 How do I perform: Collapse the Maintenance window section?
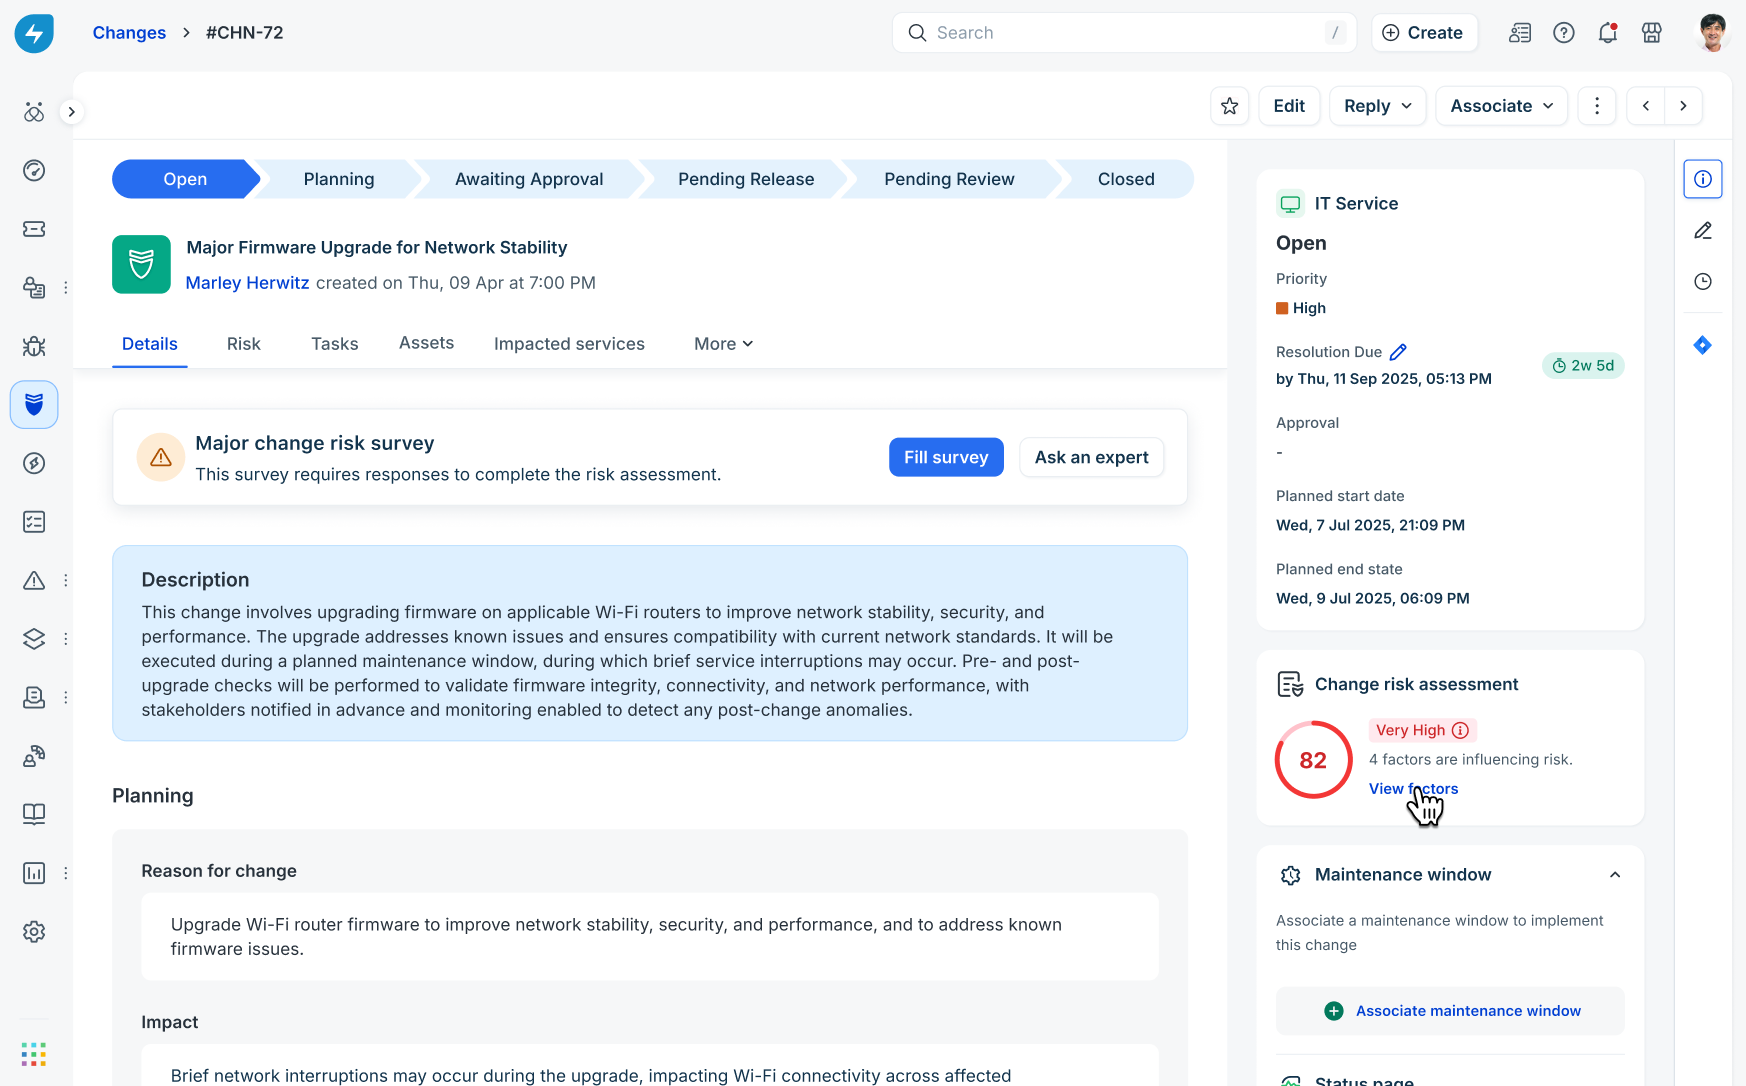click(1615, 875)
